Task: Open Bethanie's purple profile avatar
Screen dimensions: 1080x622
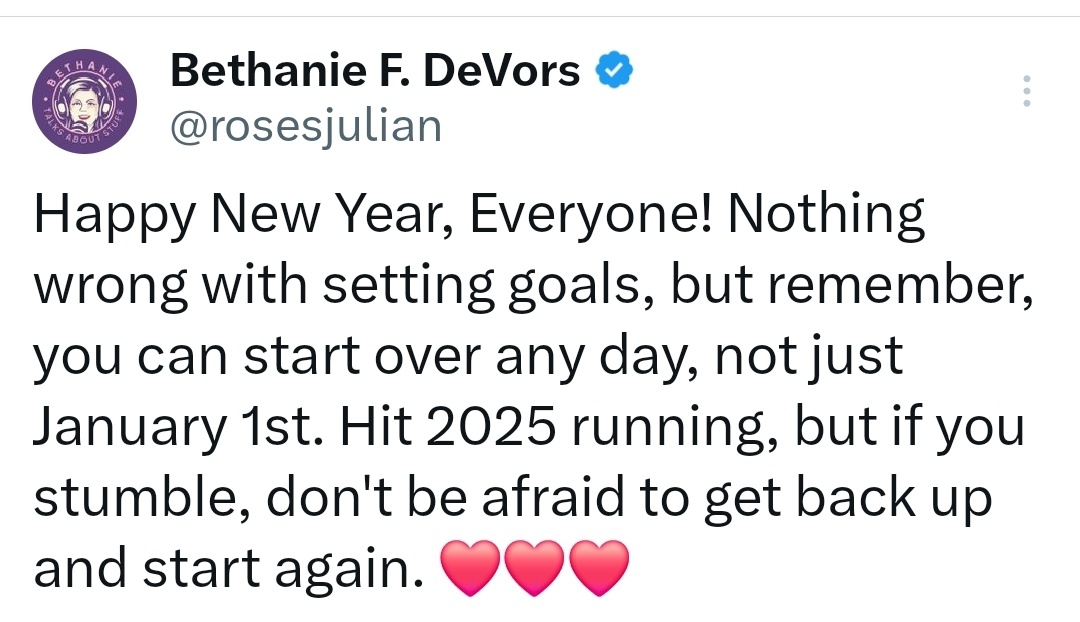Action: [x=85, y=101]
